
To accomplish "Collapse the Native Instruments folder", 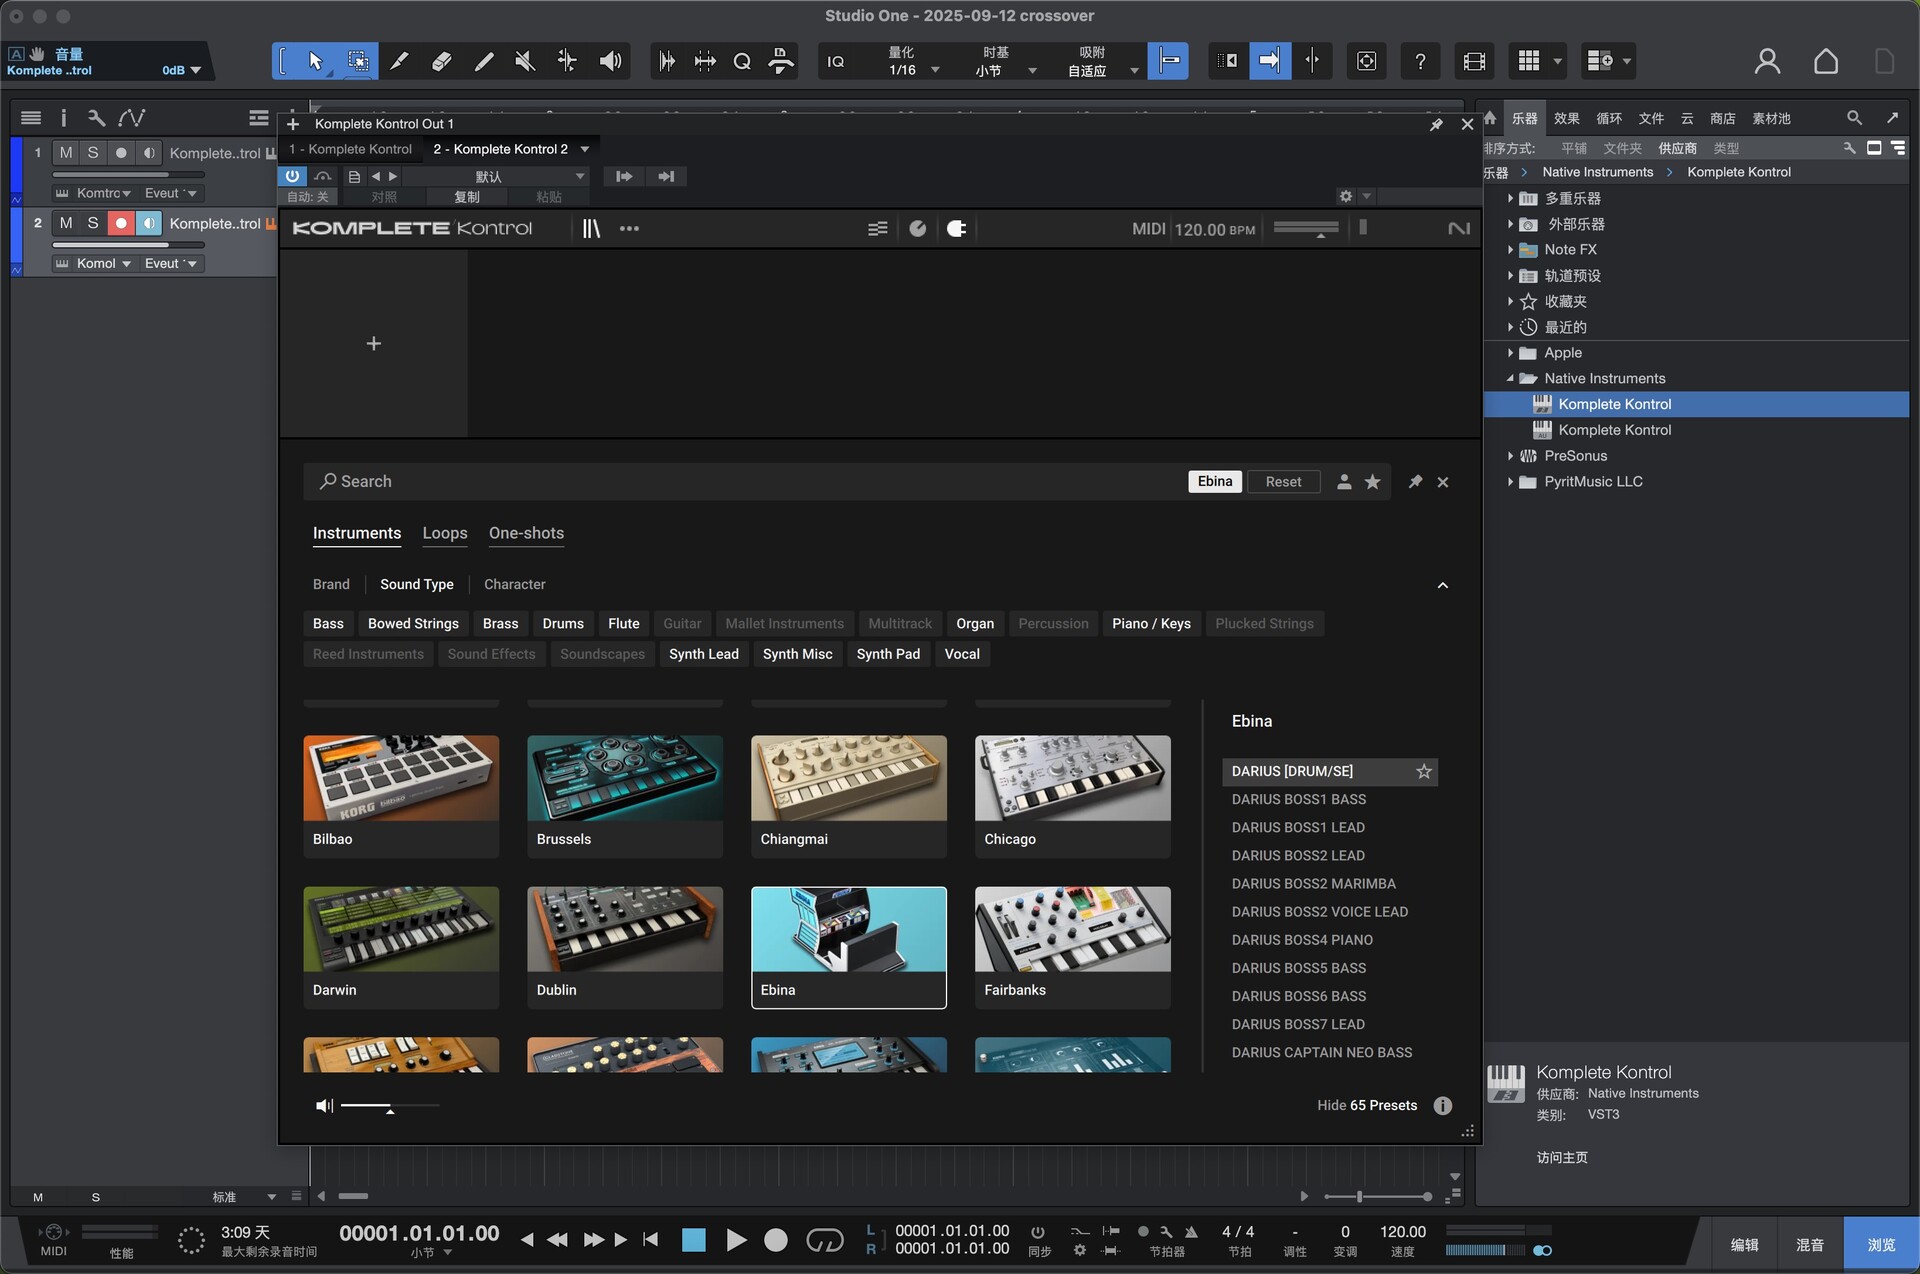I will 1510,379.
